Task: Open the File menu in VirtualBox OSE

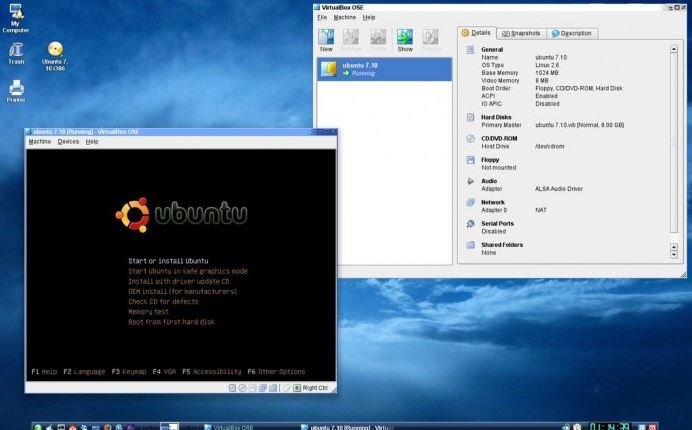Action: [x=322, y=17]
